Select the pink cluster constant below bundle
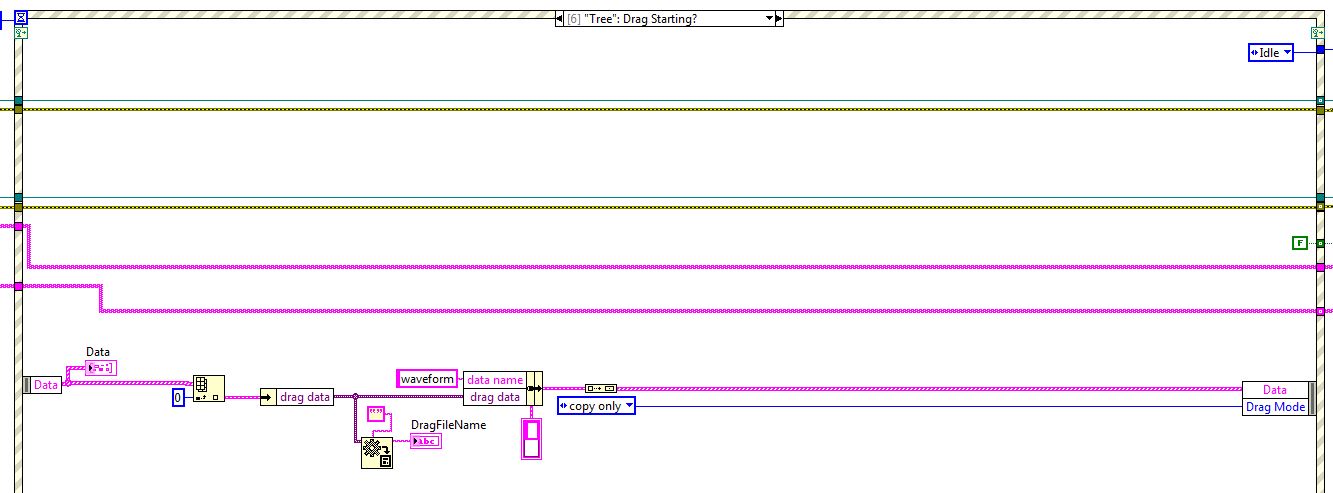 (x=531, y=439)
